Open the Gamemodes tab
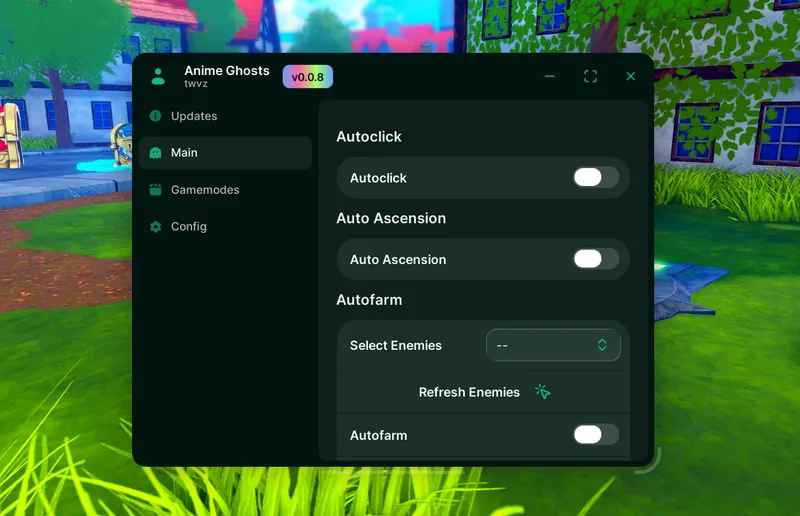This screenshot has height=516, width=800. coord(225,189)
